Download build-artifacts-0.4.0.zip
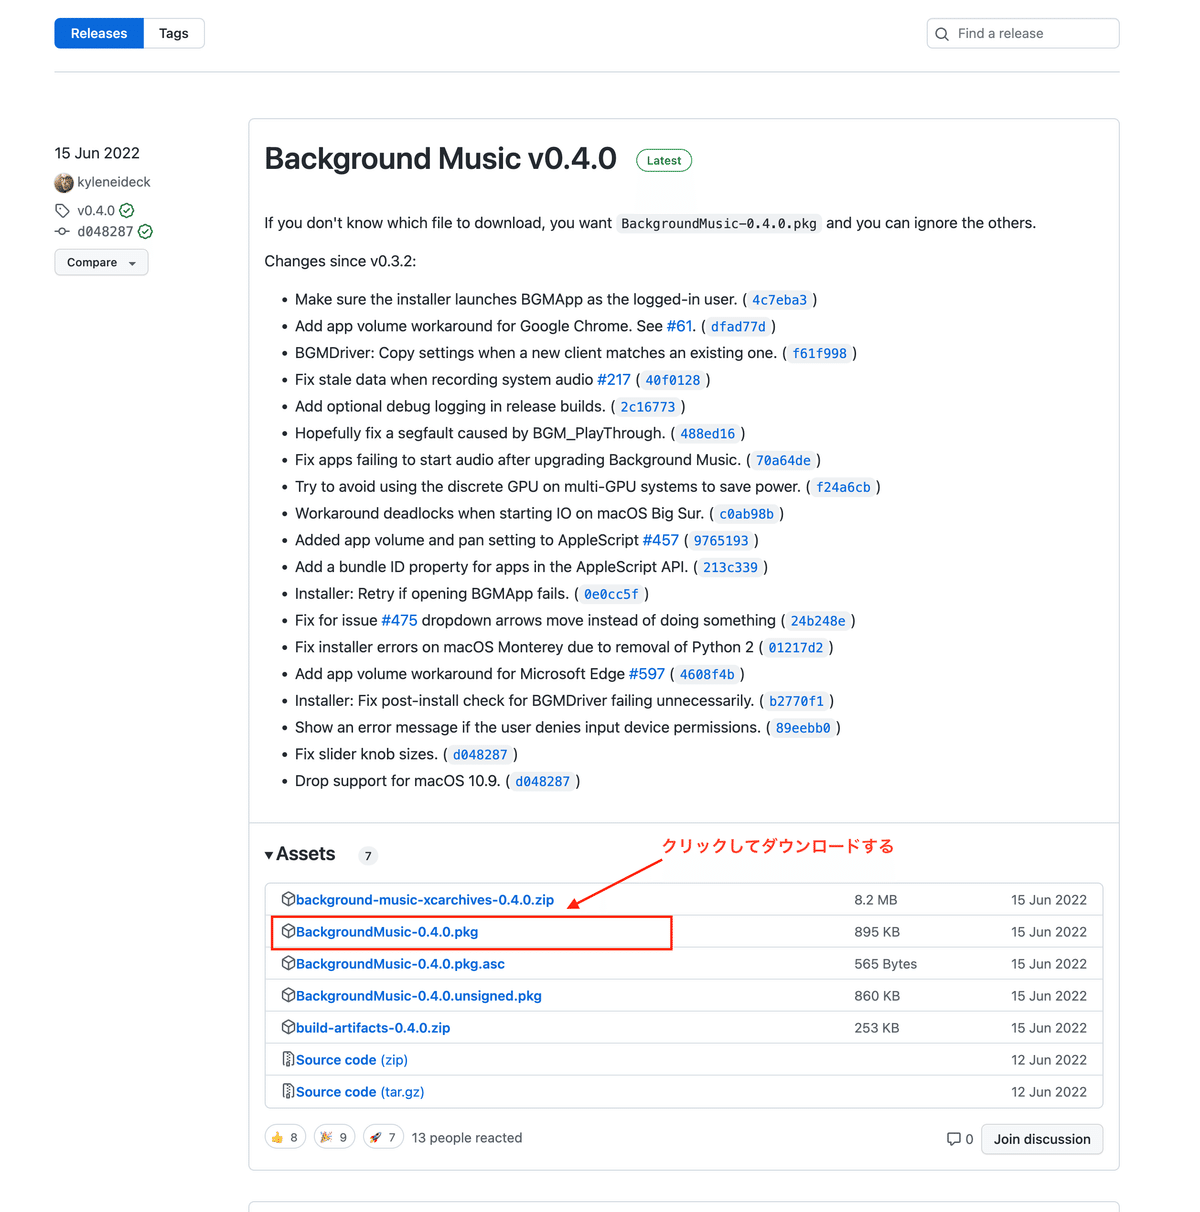 click(373, 1028)
